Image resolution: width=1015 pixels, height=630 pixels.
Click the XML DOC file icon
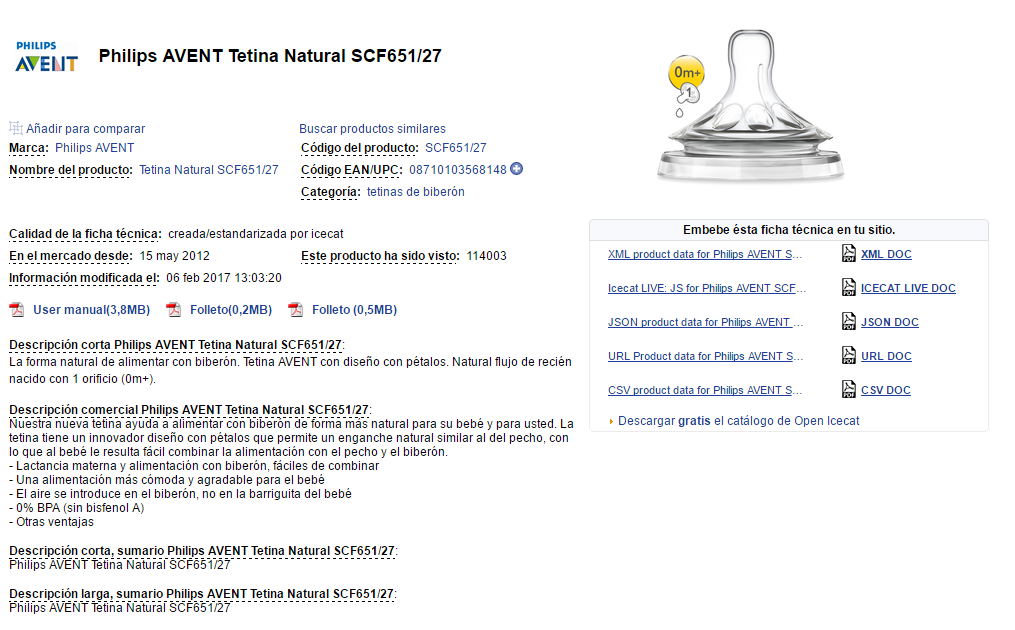tap(849, 254)
